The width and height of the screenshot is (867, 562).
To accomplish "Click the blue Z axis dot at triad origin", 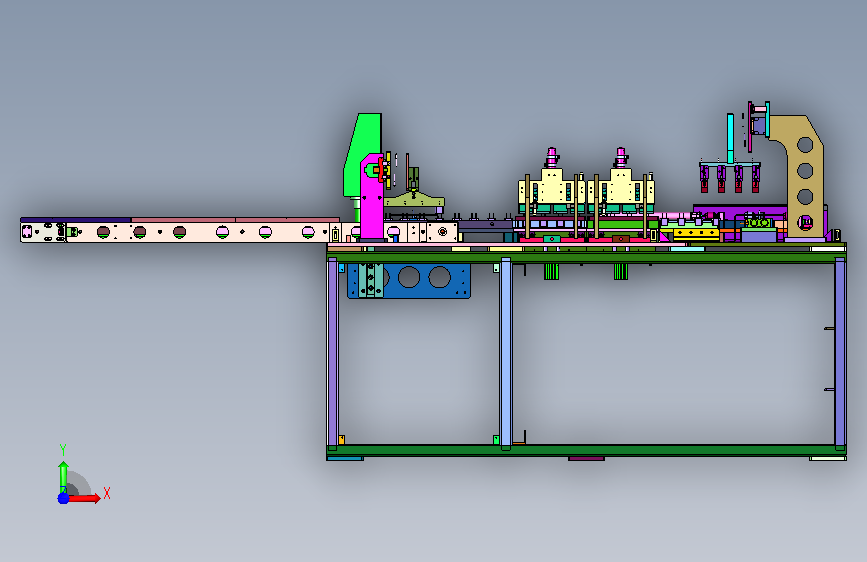I will 63,498.
